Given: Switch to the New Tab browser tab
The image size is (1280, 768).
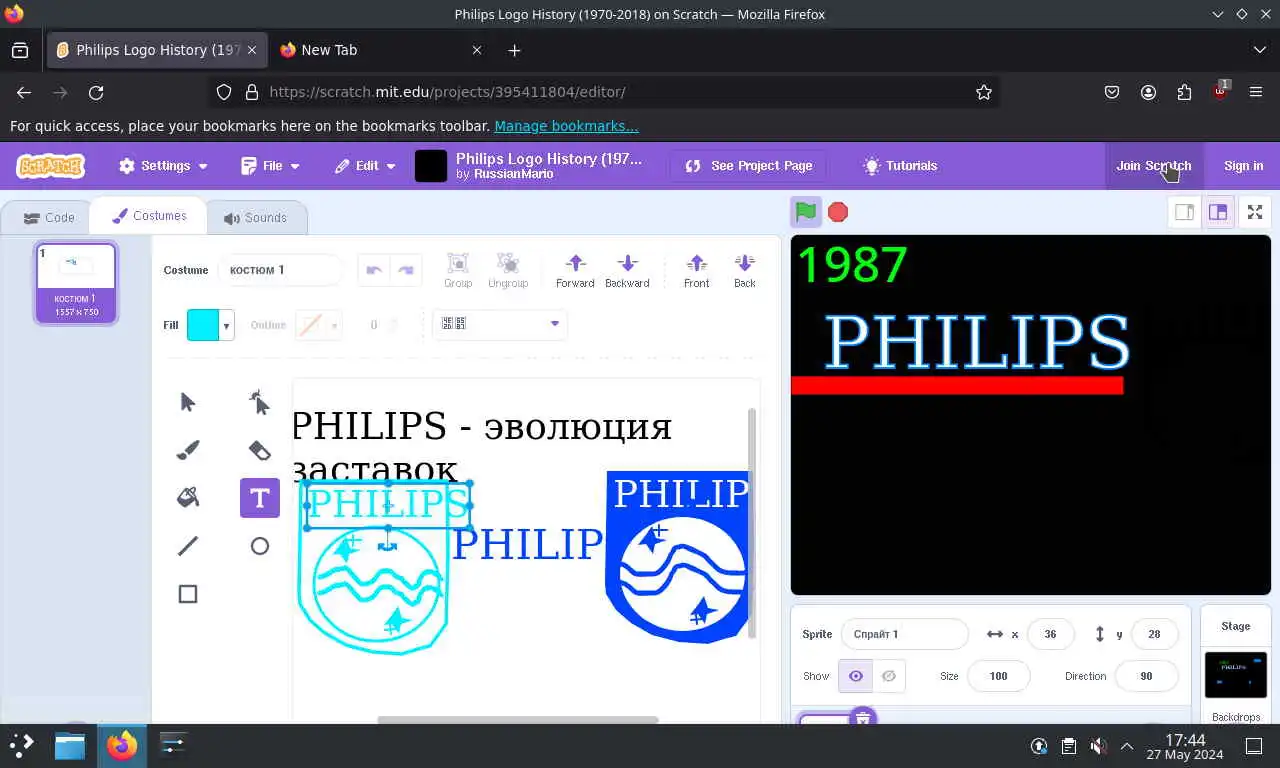Looking at the screenshot, I should click(381, 50).
